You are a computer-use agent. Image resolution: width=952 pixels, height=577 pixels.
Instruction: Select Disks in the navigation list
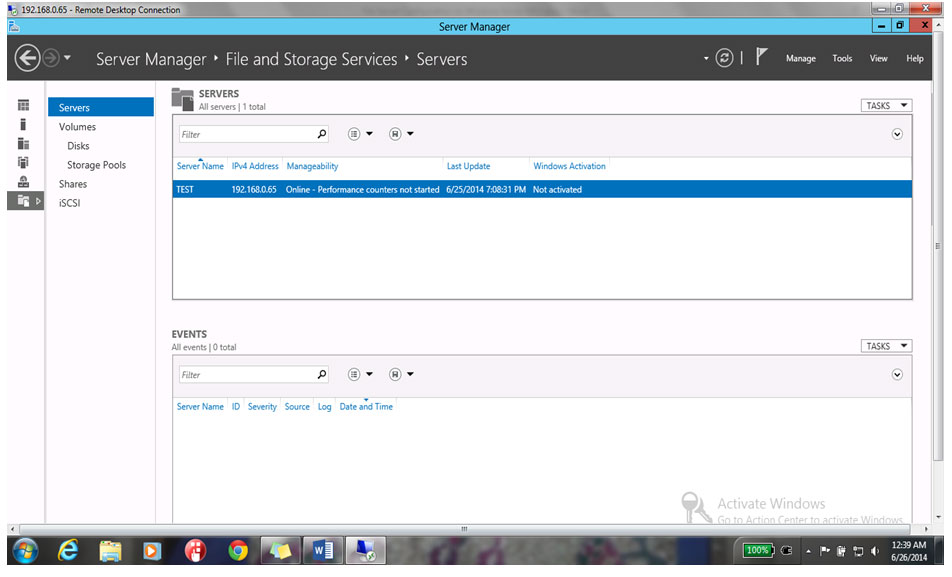coord(78,146)
